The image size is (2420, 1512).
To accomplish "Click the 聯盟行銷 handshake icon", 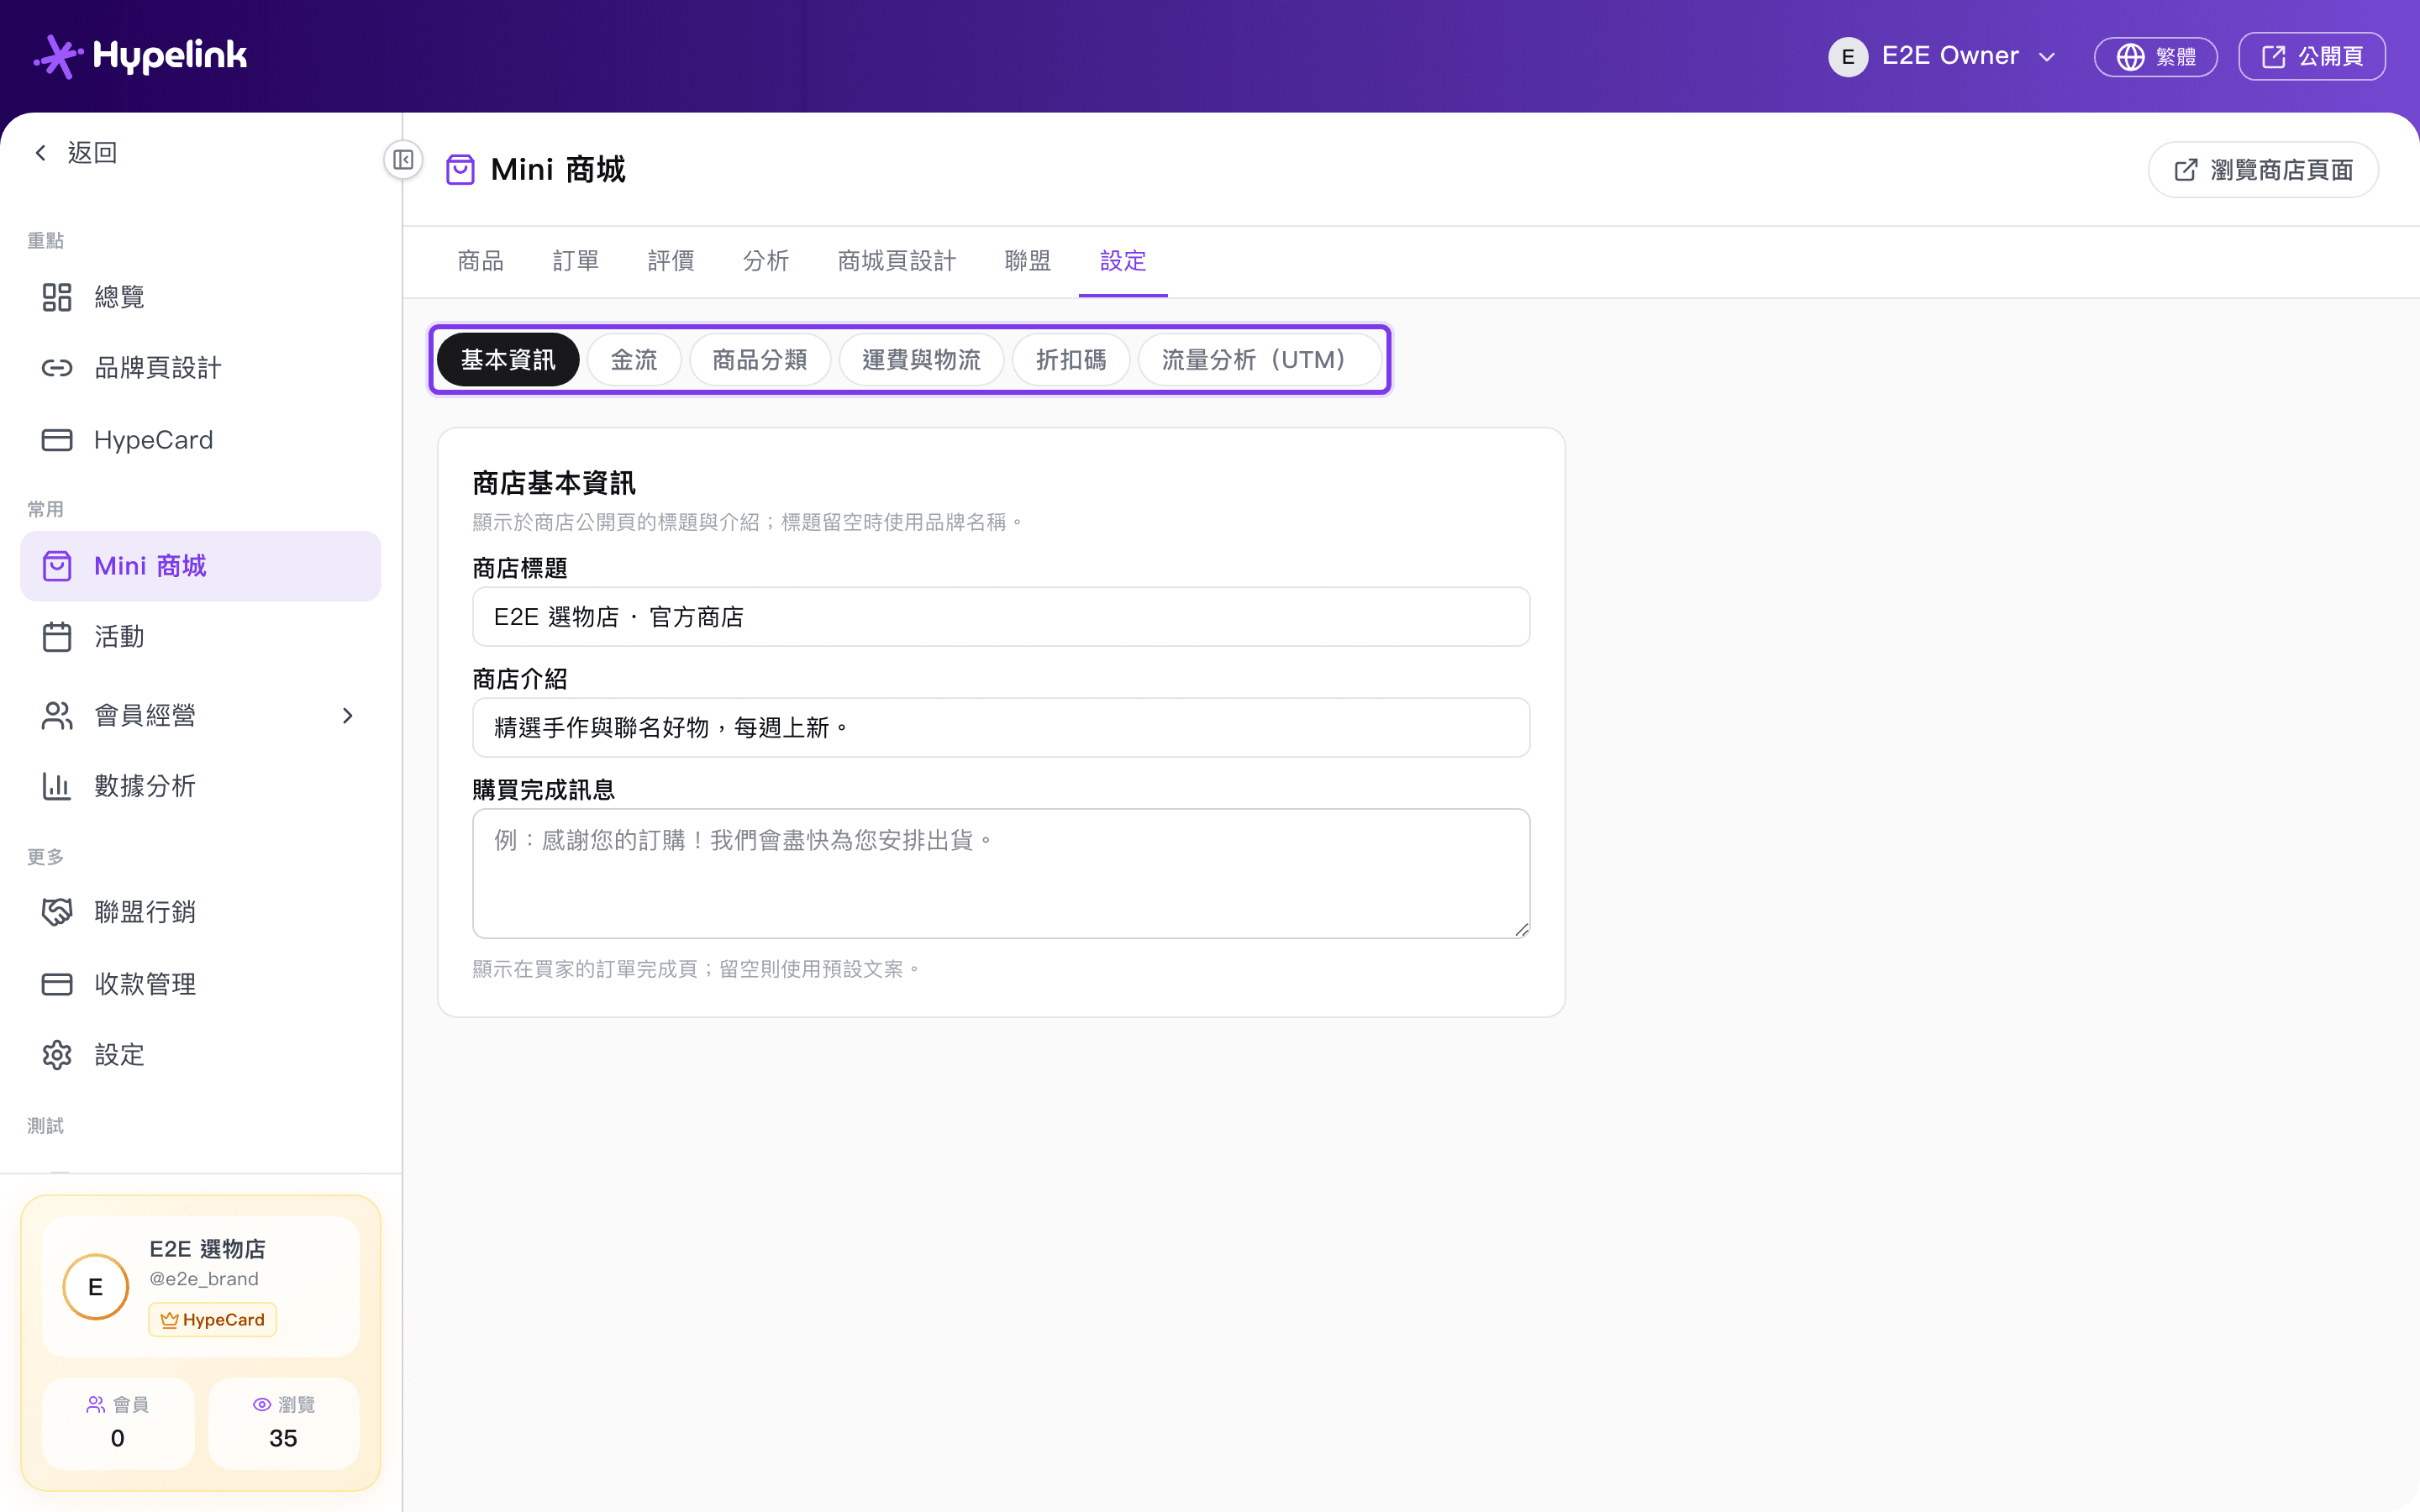I will click(x=57, y=912).
